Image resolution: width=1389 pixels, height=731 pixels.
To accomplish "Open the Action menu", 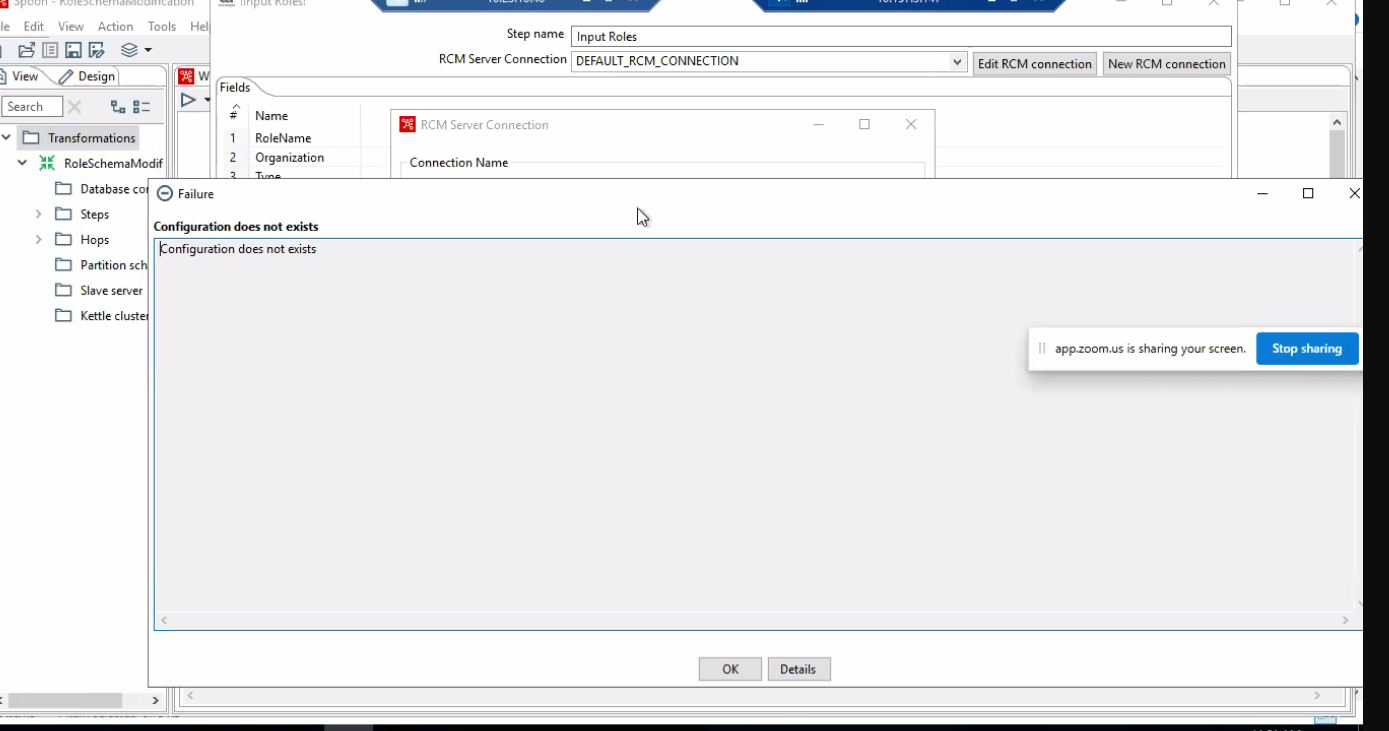I will (115, 26).
